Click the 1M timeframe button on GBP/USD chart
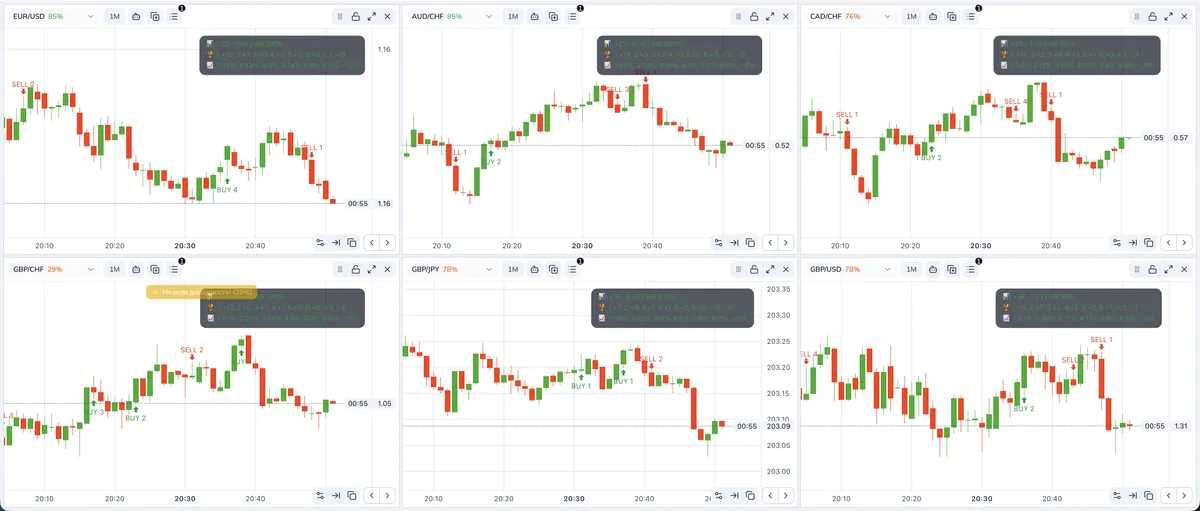 [x=912, y=269]
